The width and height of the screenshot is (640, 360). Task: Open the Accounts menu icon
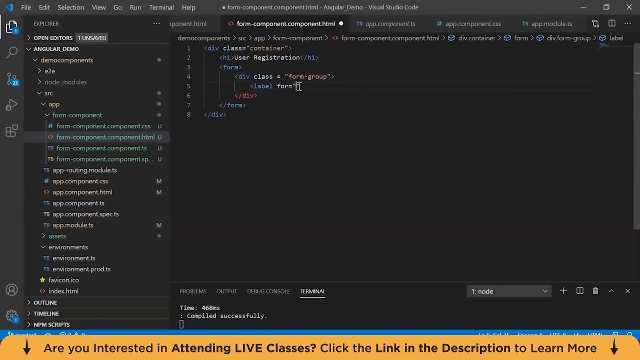pyautogui.click(x=12, y=290)
